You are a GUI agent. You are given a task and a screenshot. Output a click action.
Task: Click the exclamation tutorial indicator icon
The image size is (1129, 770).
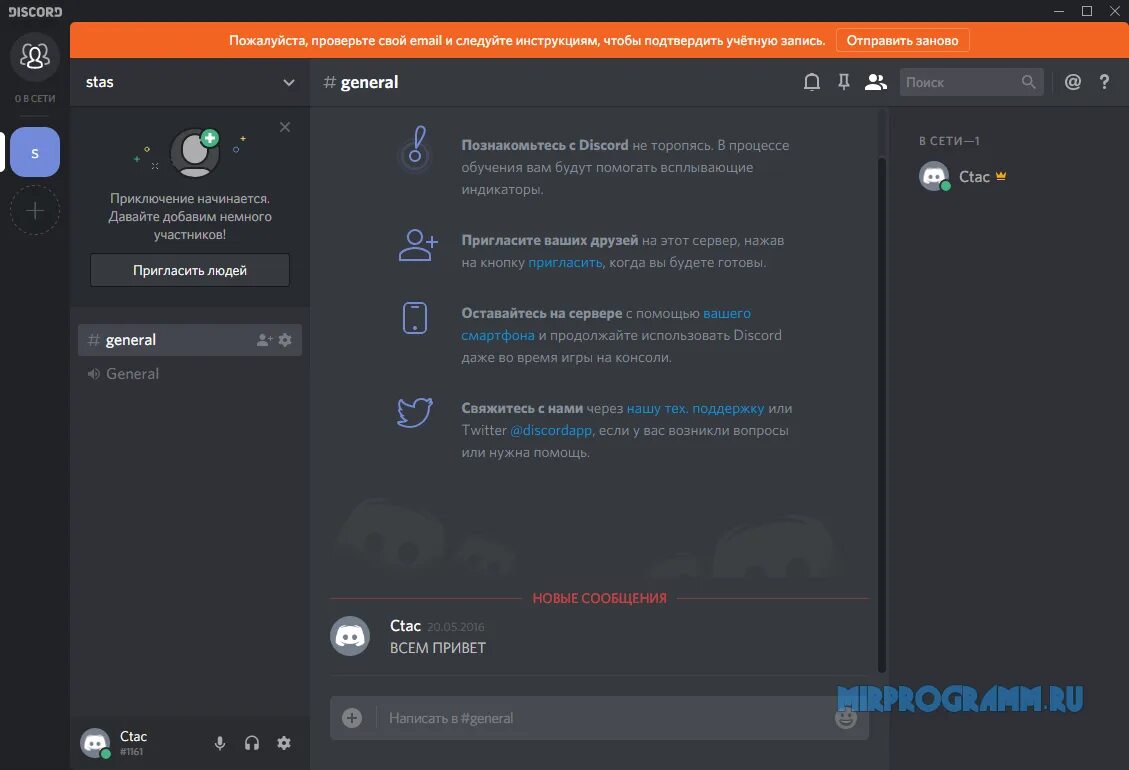click(x=415, y=148)
